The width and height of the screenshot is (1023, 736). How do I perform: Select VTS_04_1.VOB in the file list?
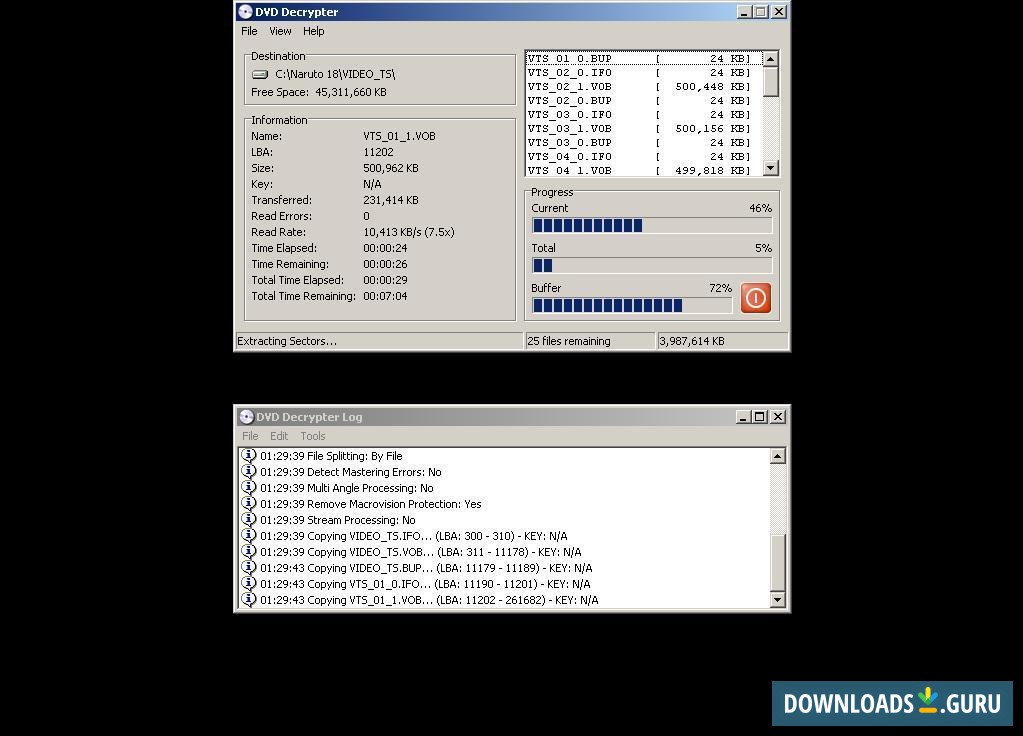pos(643,170)
